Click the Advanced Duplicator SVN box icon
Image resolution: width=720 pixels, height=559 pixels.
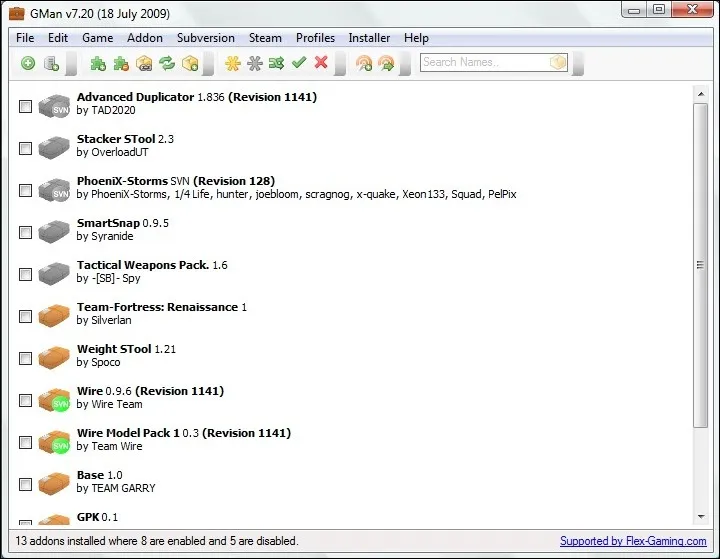[x=53, y=106]
